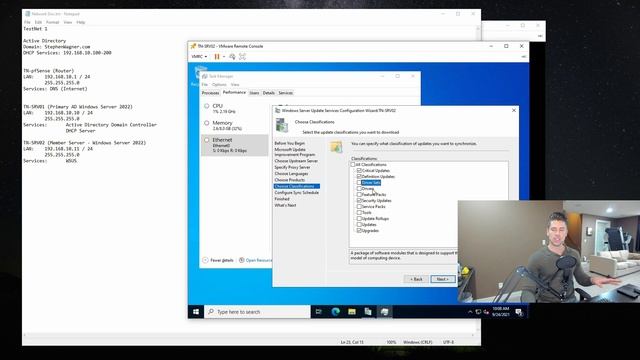Screen dimensions: 640x360
Task: Open Notepad Help menu
Action: click(x=81, y=22)
